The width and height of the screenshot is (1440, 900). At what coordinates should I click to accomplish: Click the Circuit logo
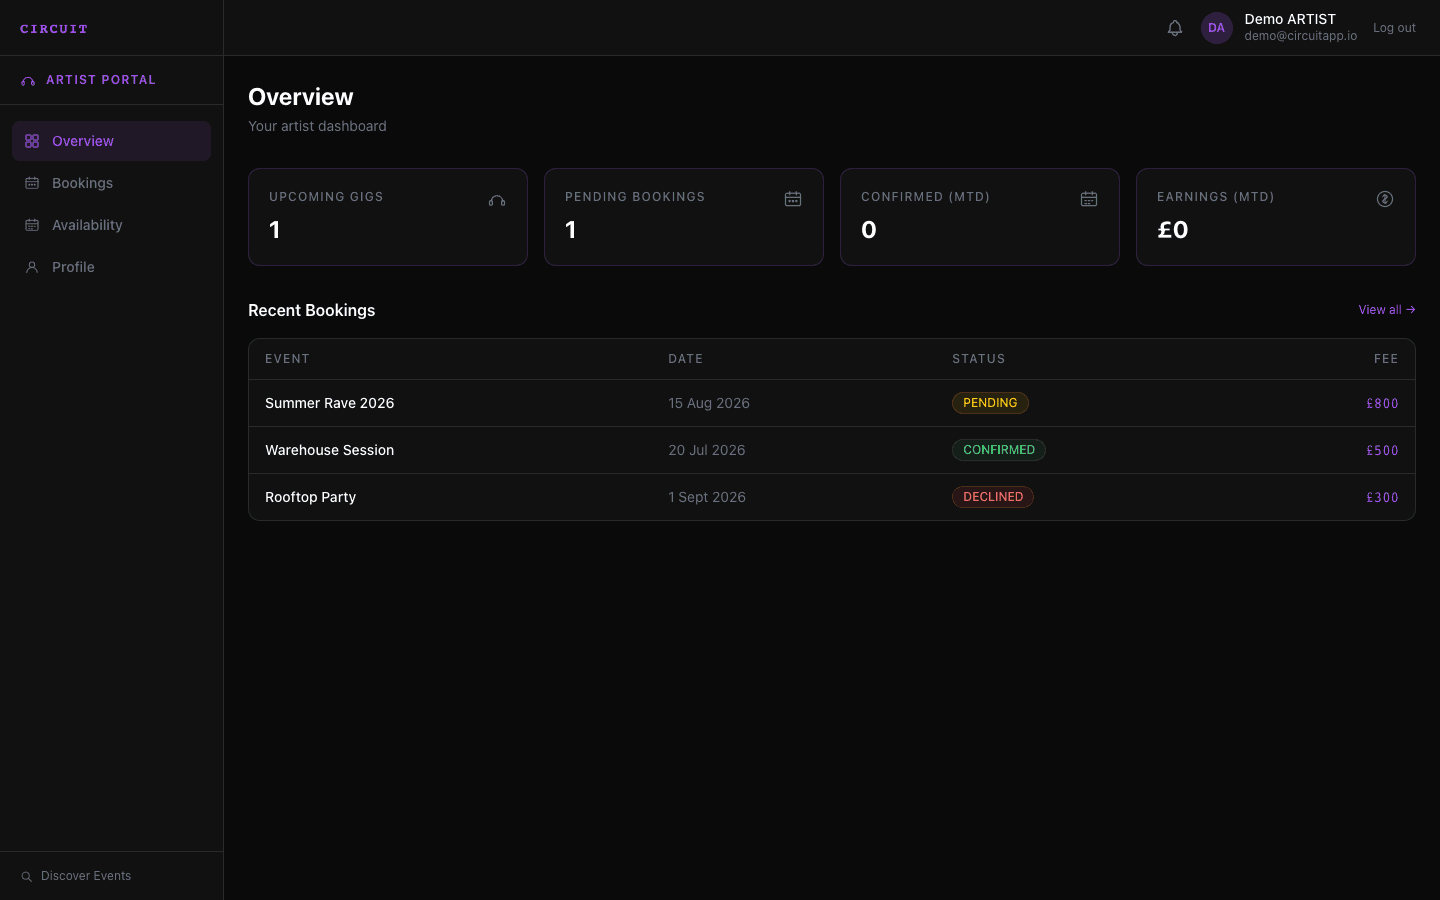pos(54,29)
